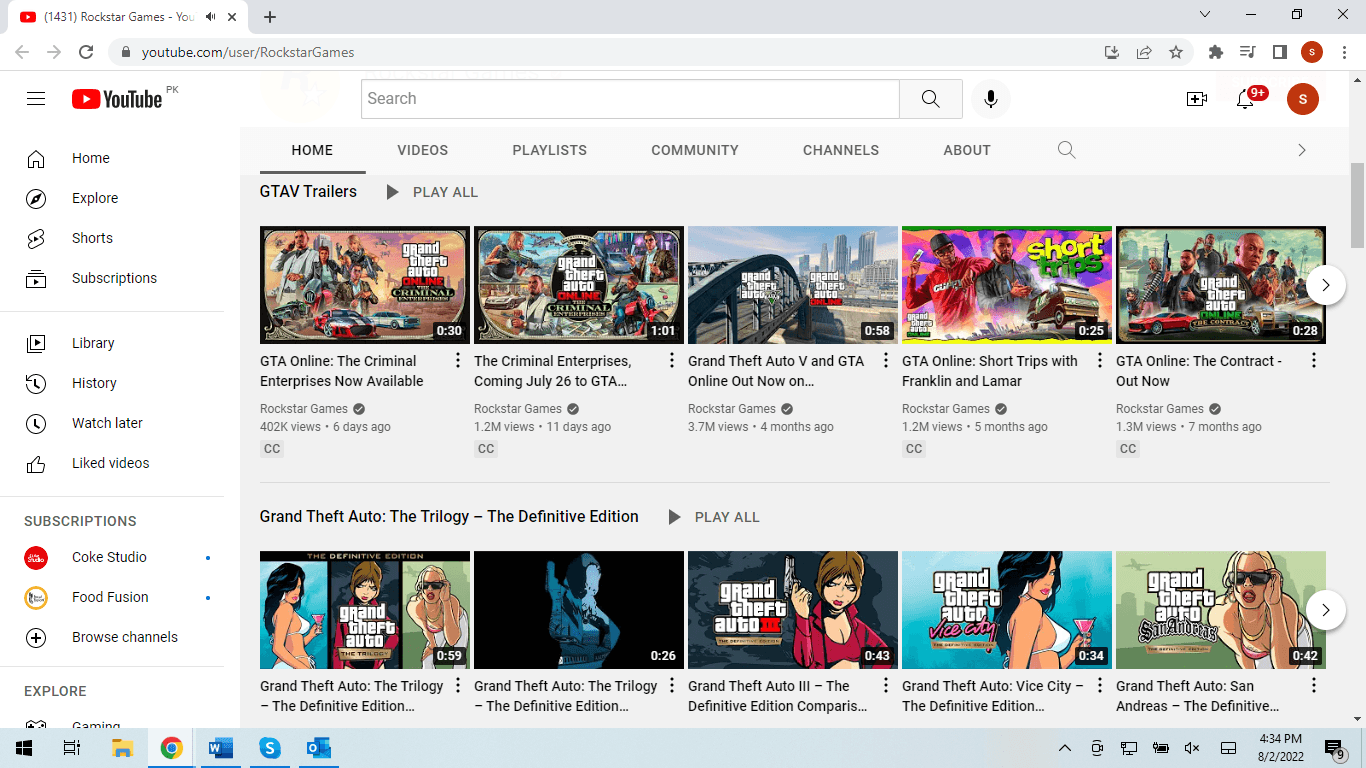Open more options for GTA V Out Now video
This screenshot has width=1366, height=768.
pos(886,361)
